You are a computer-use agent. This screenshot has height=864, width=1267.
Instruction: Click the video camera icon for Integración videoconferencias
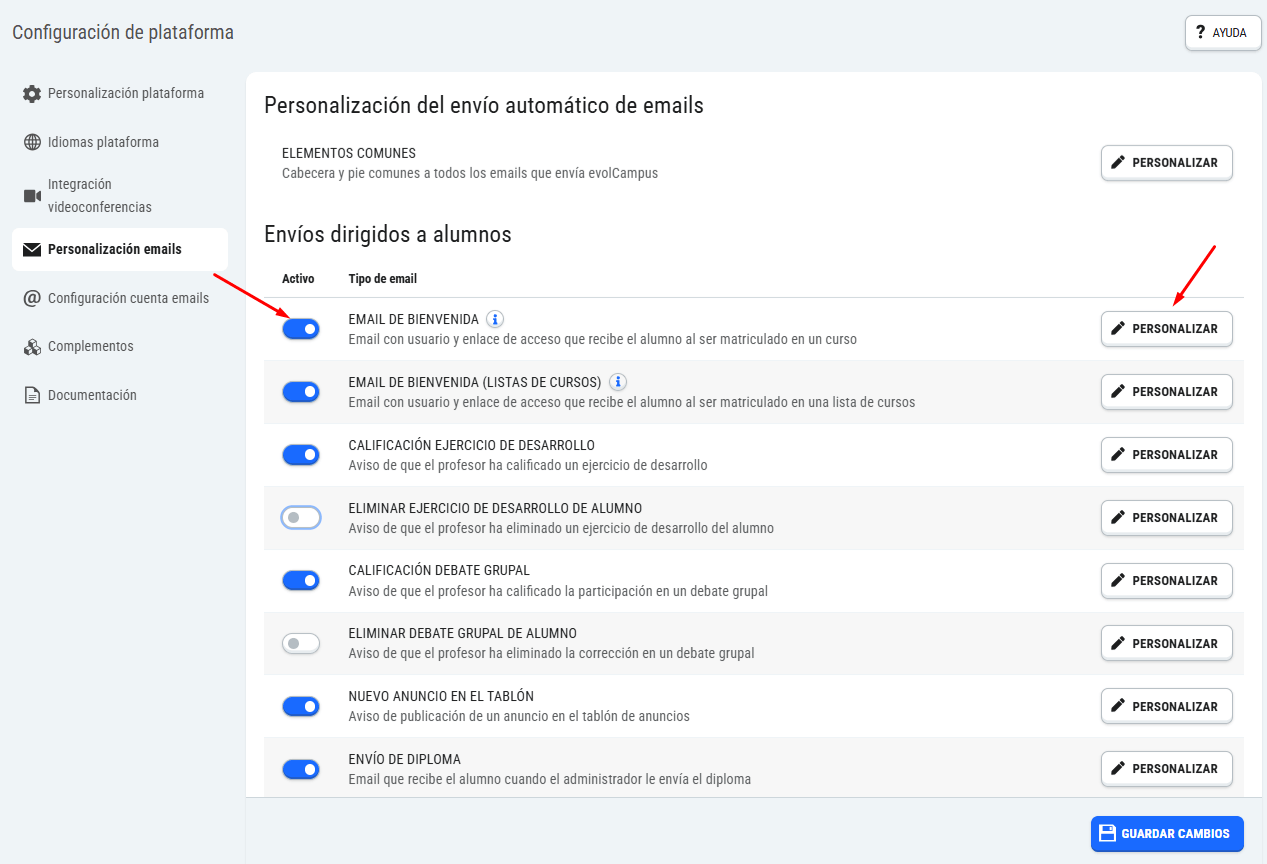tap(32, 196)
